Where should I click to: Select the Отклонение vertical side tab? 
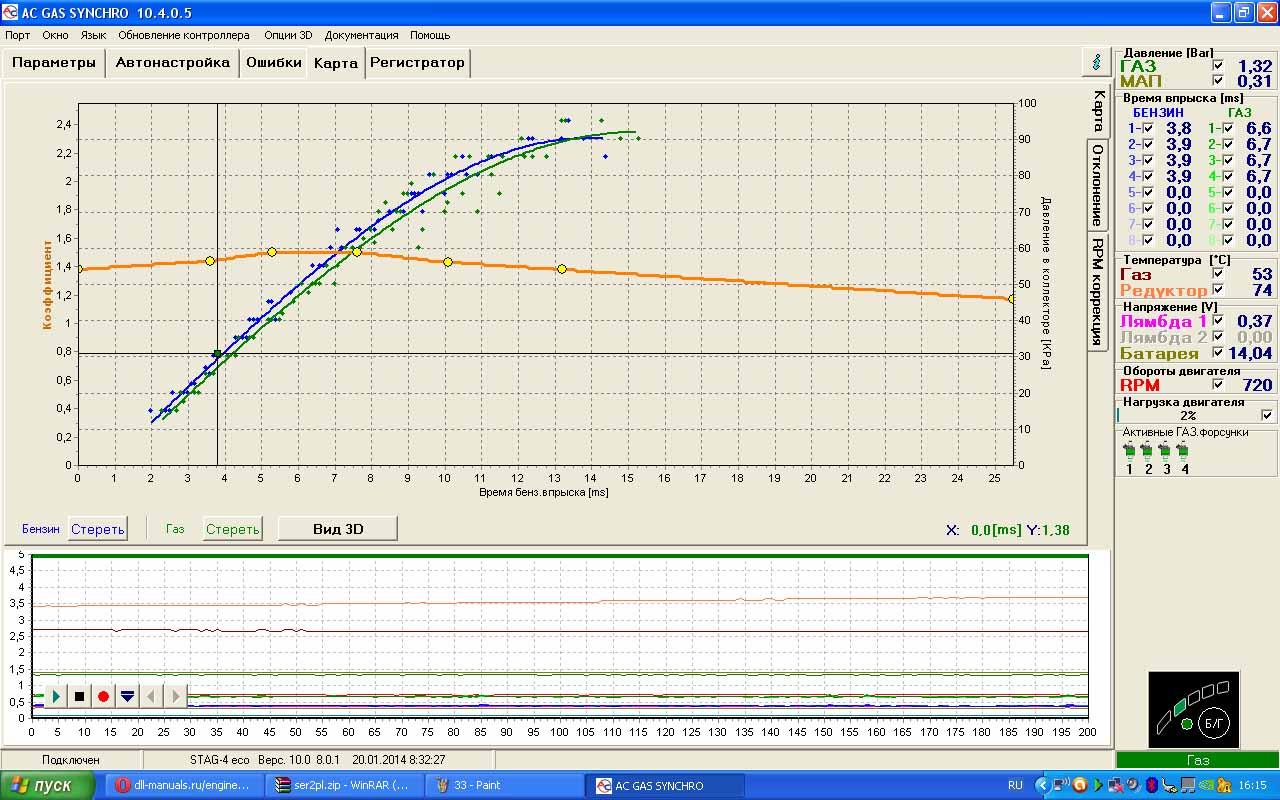pos(1098,186)
